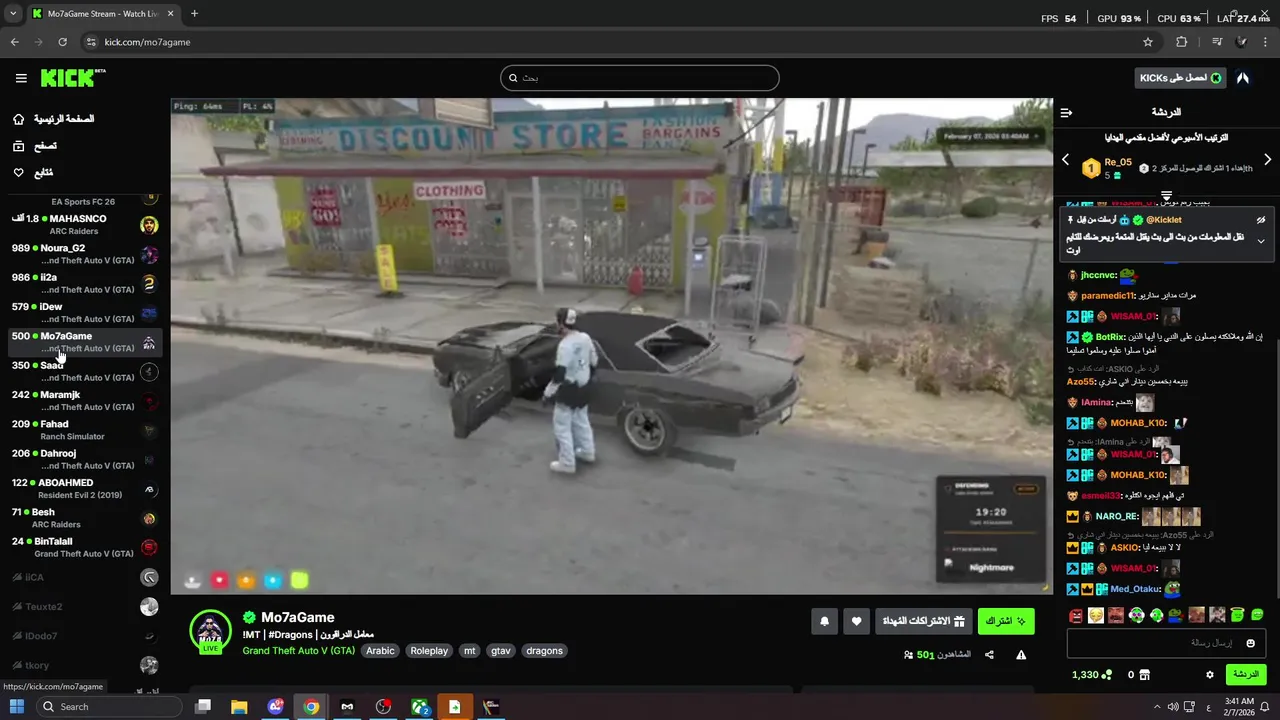Open BinTalall channel in sidebar
Viewport: 1280px width, 720px height.
(85, 547)
